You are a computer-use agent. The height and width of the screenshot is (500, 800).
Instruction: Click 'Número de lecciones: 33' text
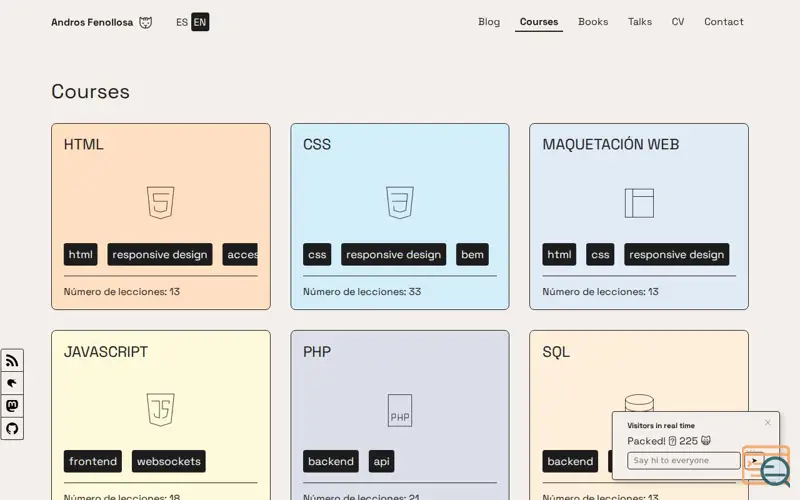pyautogui.click(x=362, y=292)
